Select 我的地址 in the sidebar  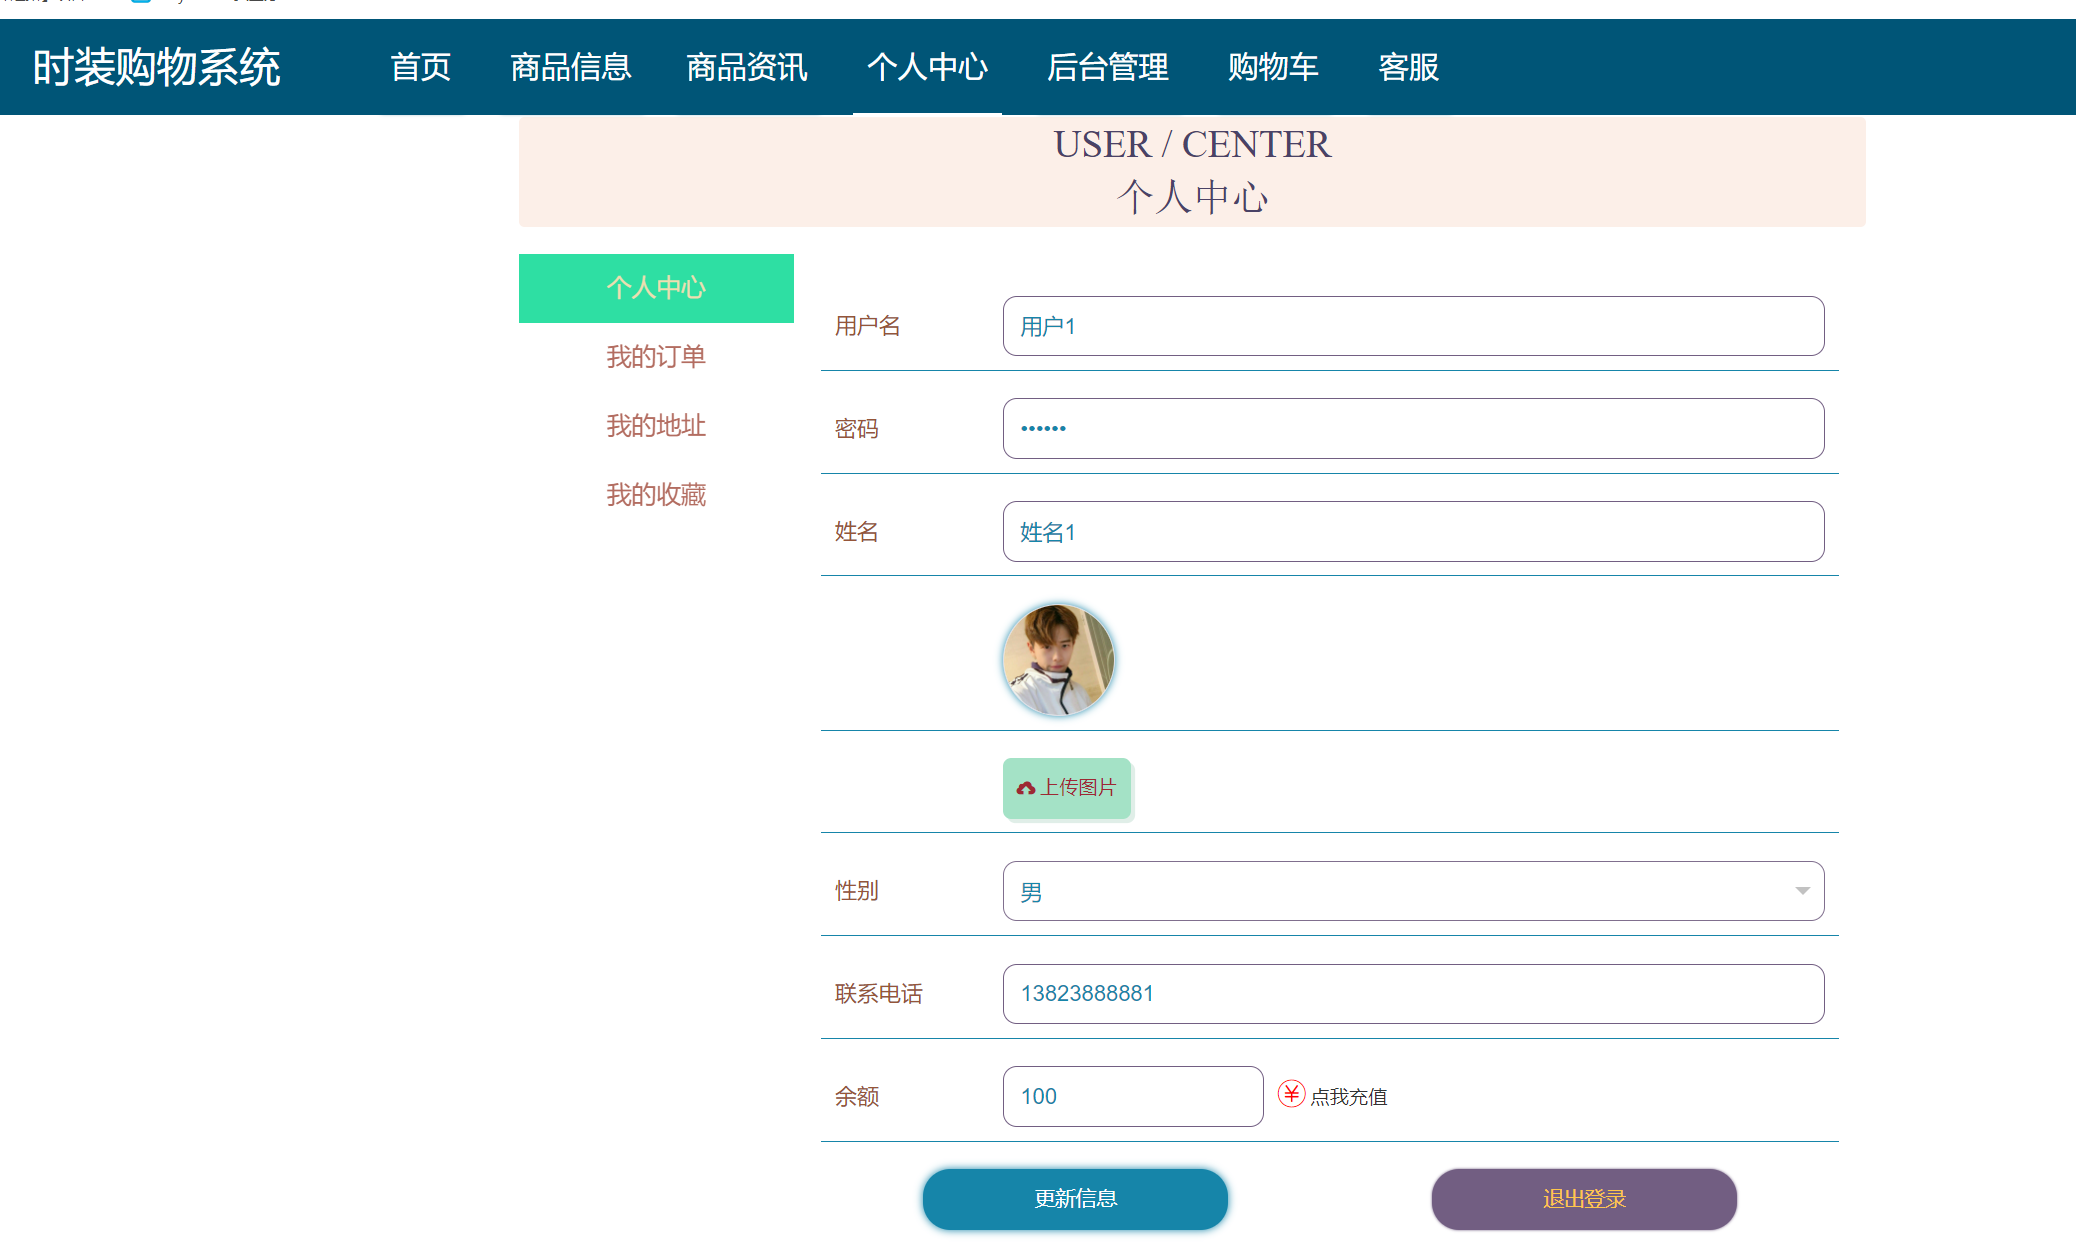coord(655,426)
